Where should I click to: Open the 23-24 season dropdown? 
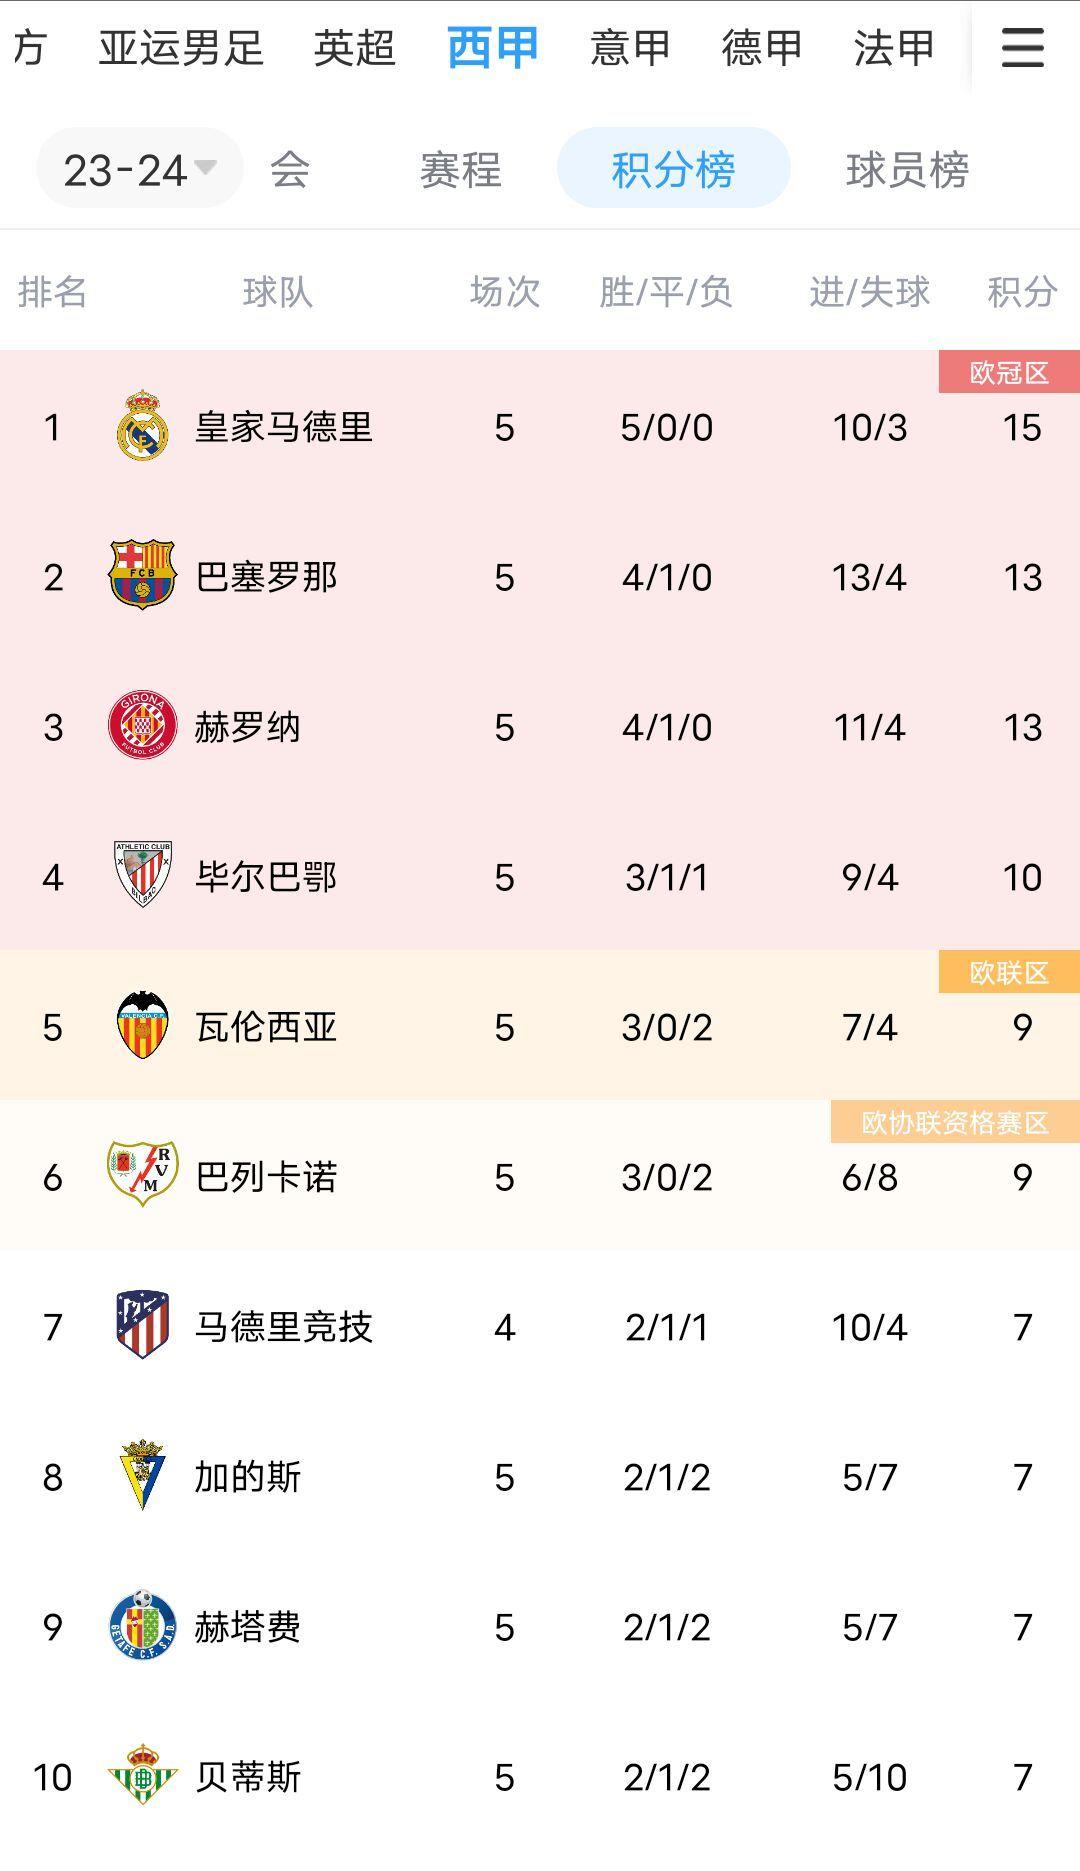pyautogui.click(x=139, y=169)
